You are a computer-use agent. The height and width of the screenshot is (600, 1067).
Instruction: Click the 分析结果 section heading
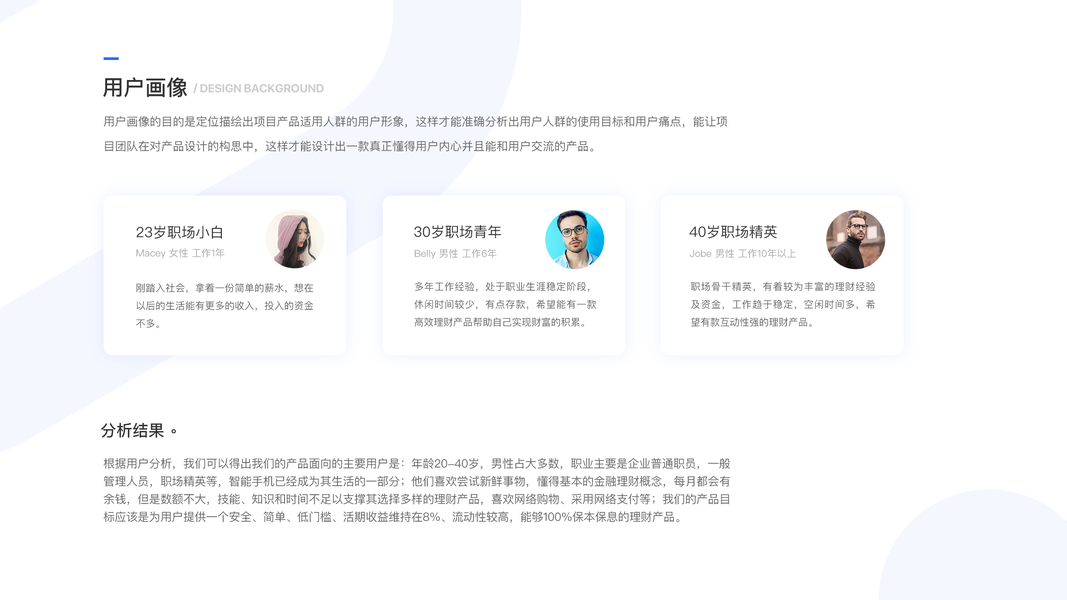coord(133,431)
